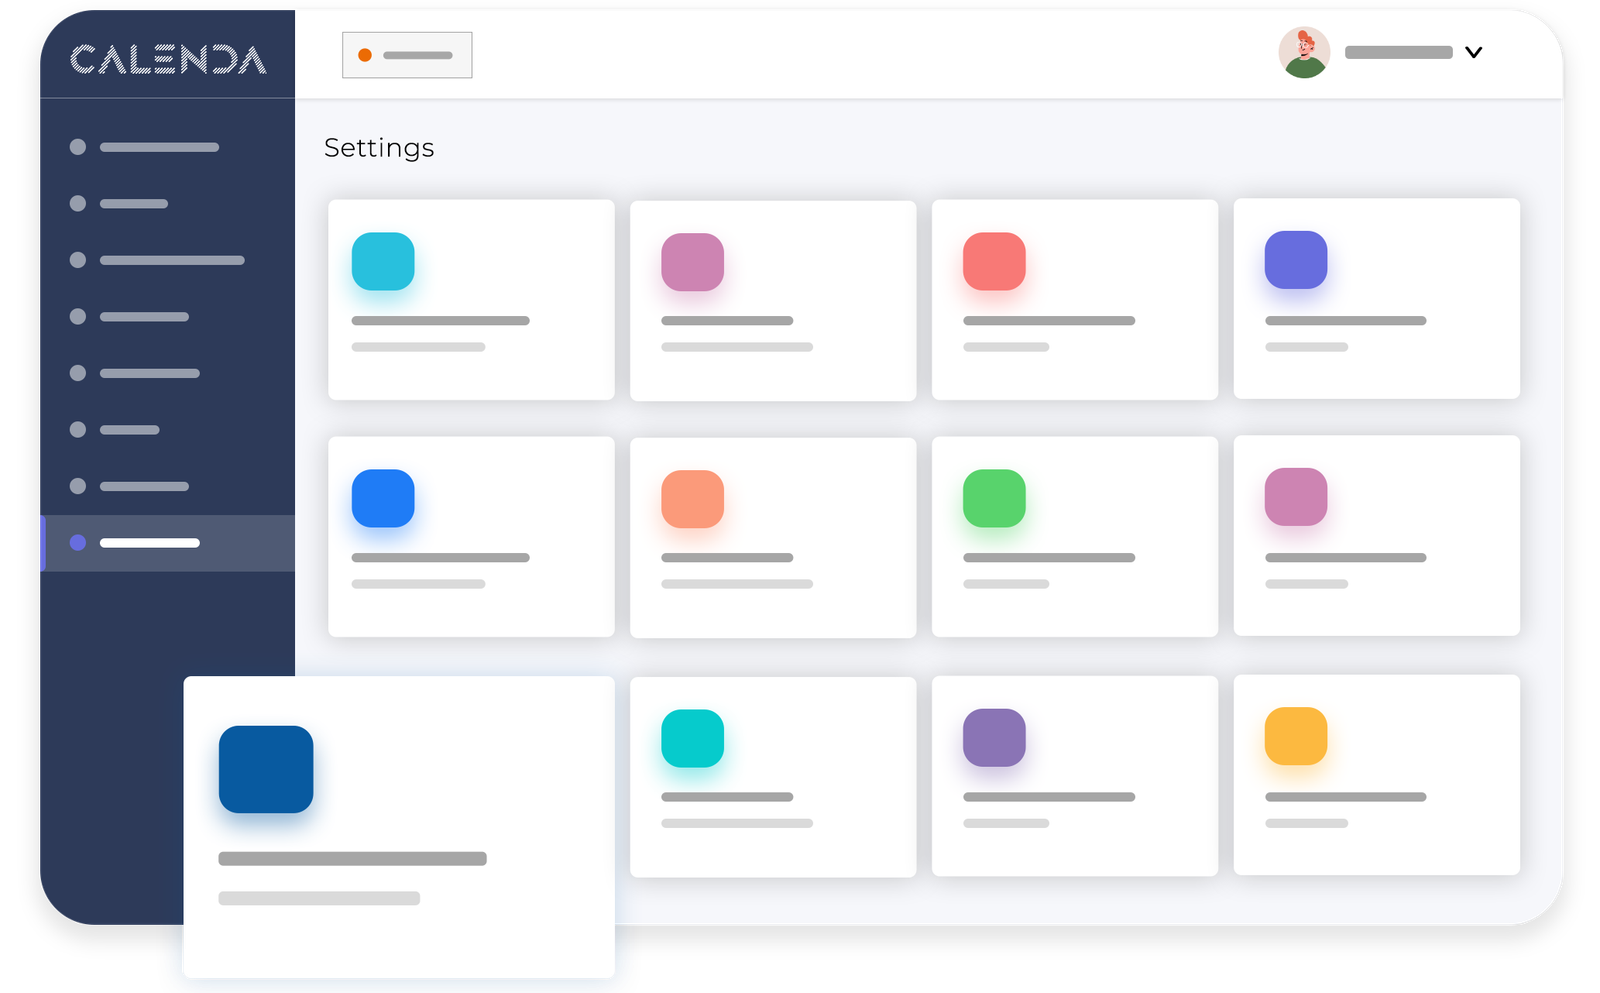Click the active purple dot in the sidebar

pos(78,543)
